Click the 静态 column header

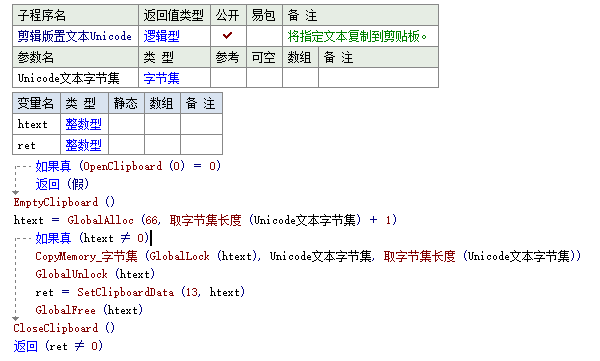tap(126, 103)
